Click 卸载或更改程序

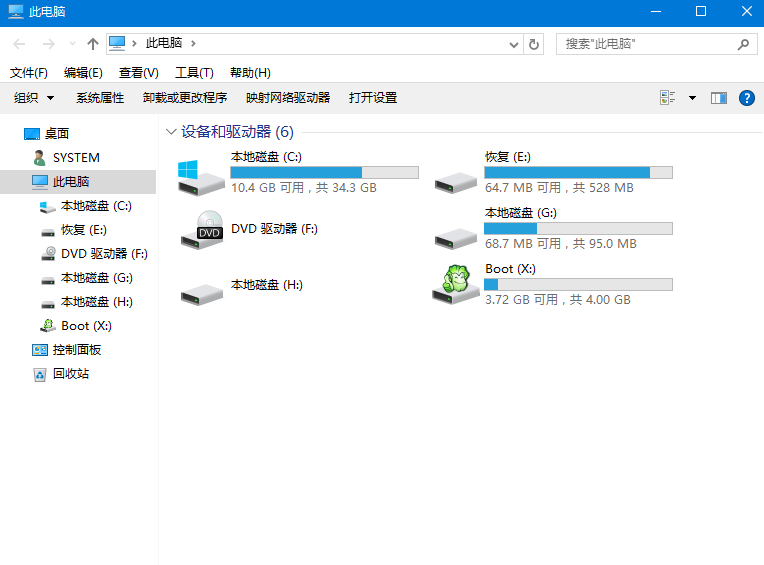pos(185,98)
